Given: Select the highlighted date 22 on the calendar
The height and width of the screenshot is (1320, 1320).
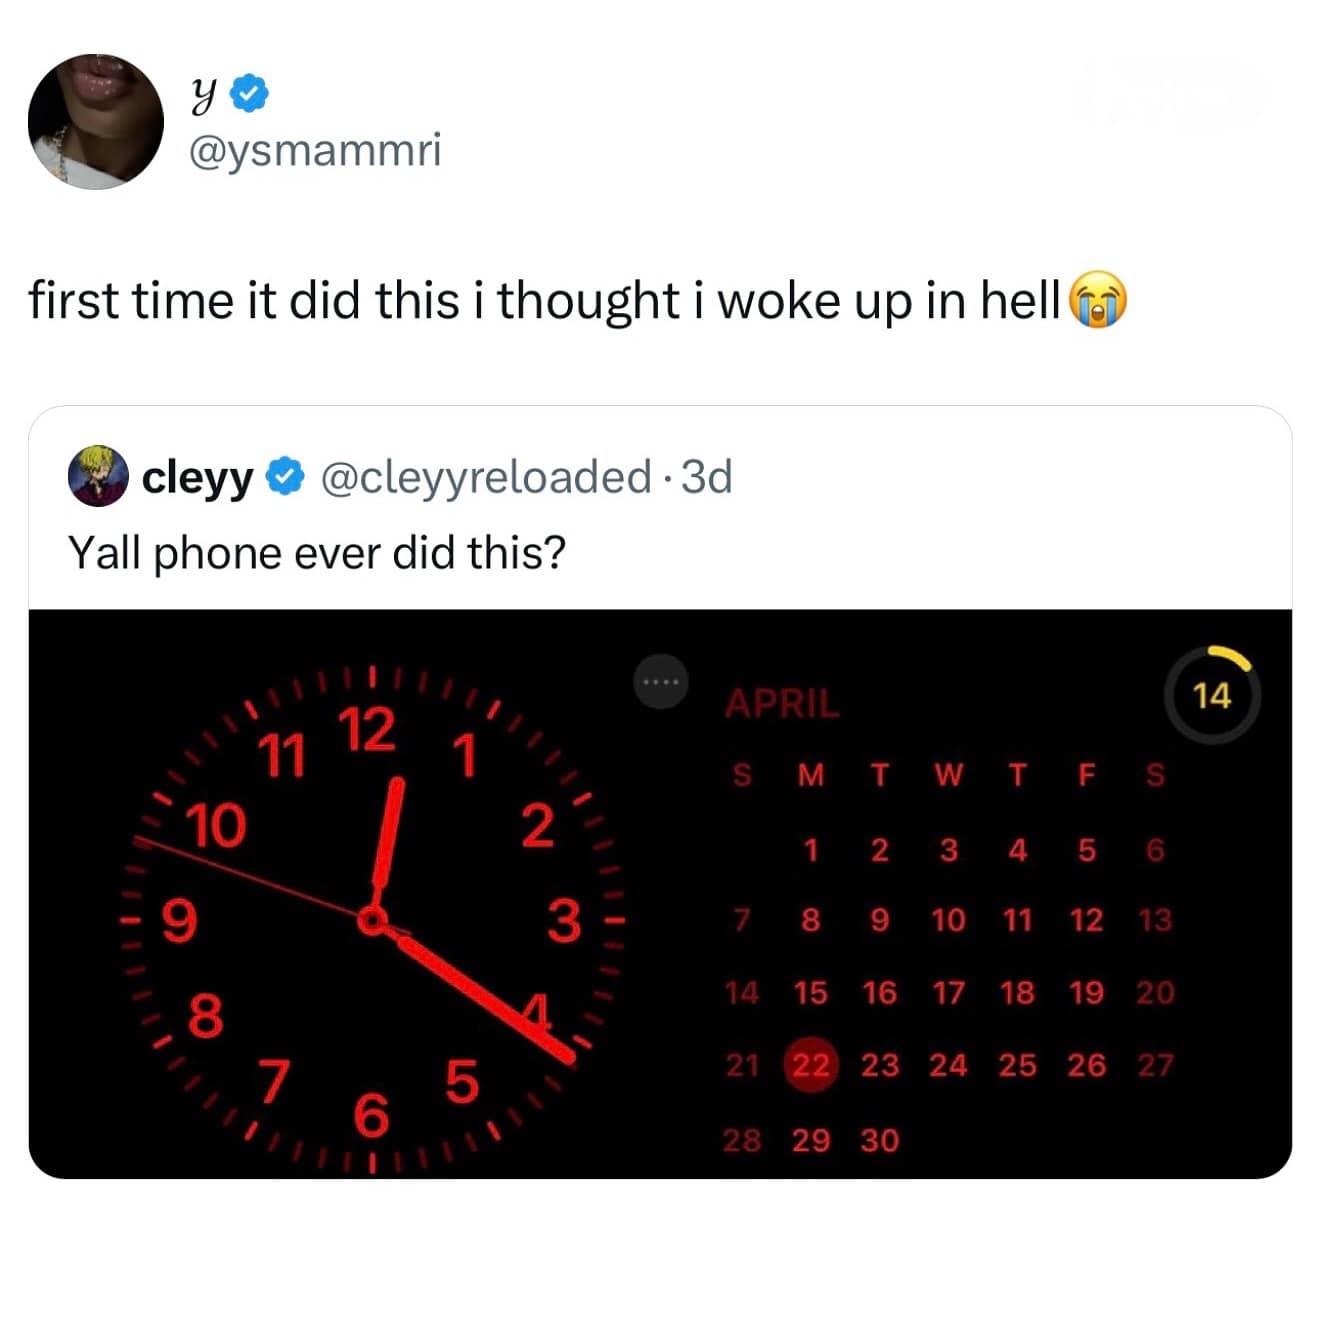Looking at the screenshot, I should pos(811,1065).
